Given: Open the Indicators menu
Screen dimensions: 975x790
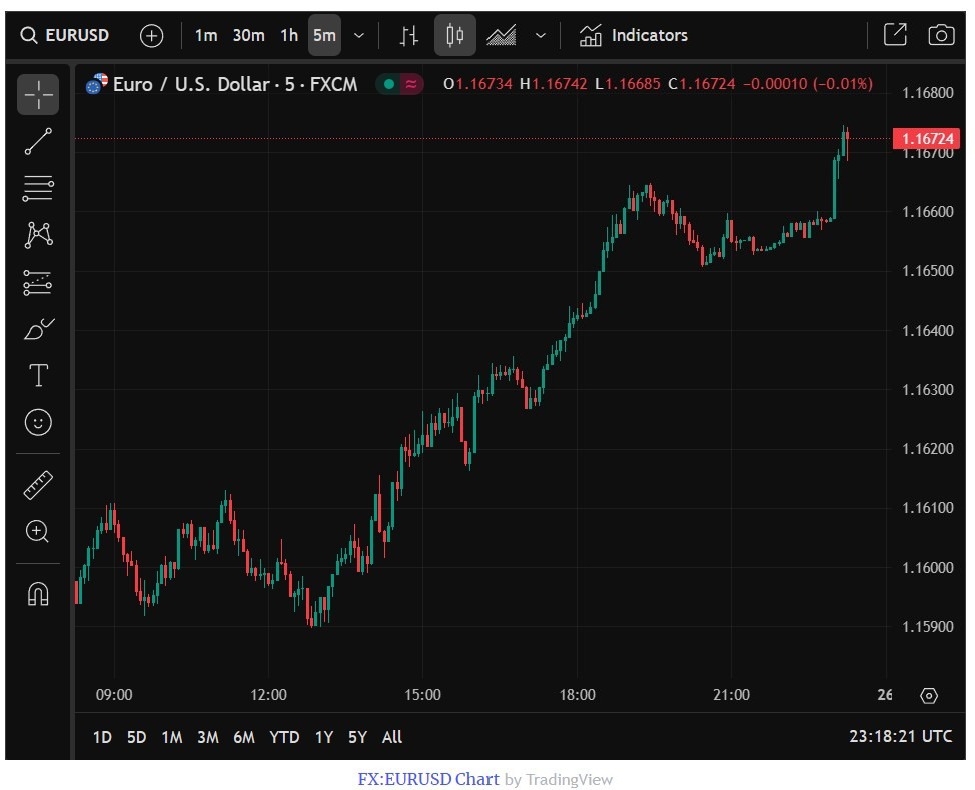Looking at the screenshot, I should (634, 35).
